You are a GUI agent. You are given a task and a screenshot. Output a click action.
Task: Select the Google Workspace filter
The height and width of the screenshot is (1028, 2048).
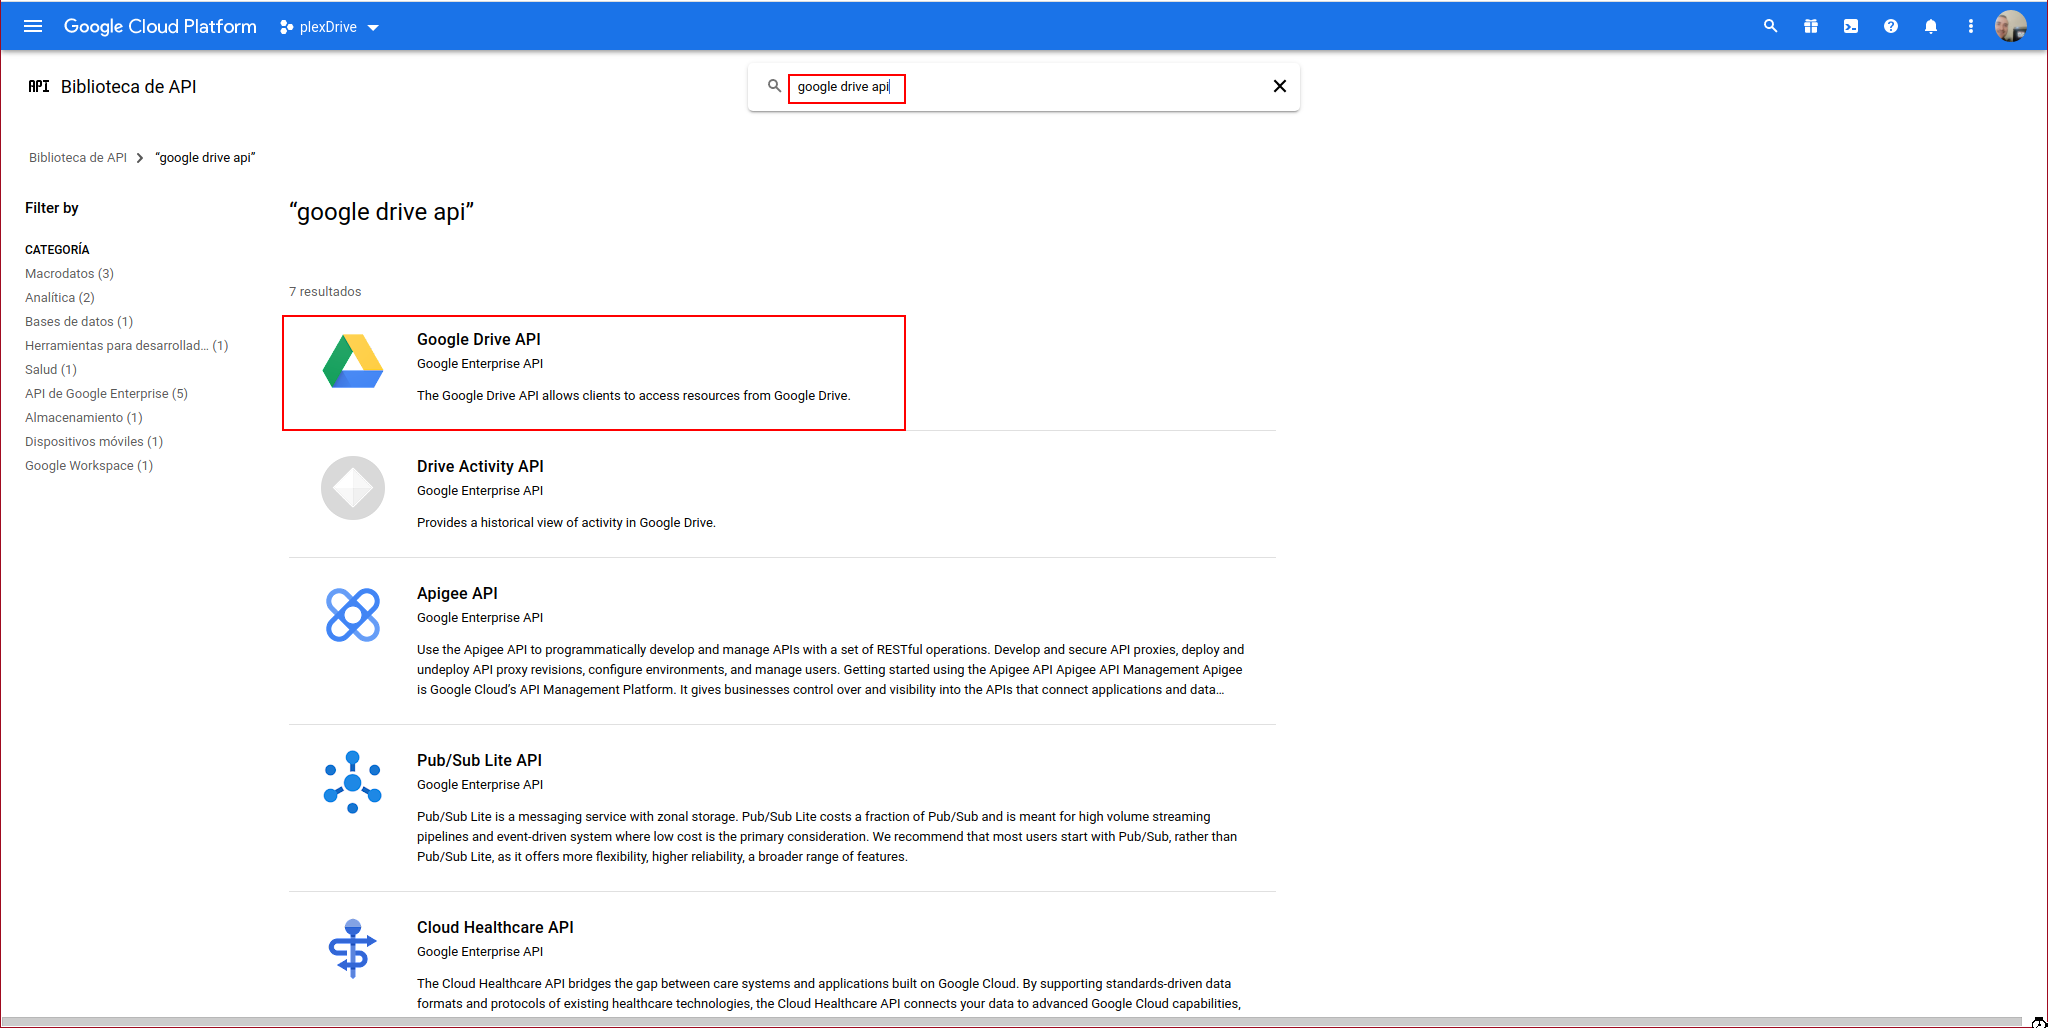pyautogui.click(x=88, y=466)
